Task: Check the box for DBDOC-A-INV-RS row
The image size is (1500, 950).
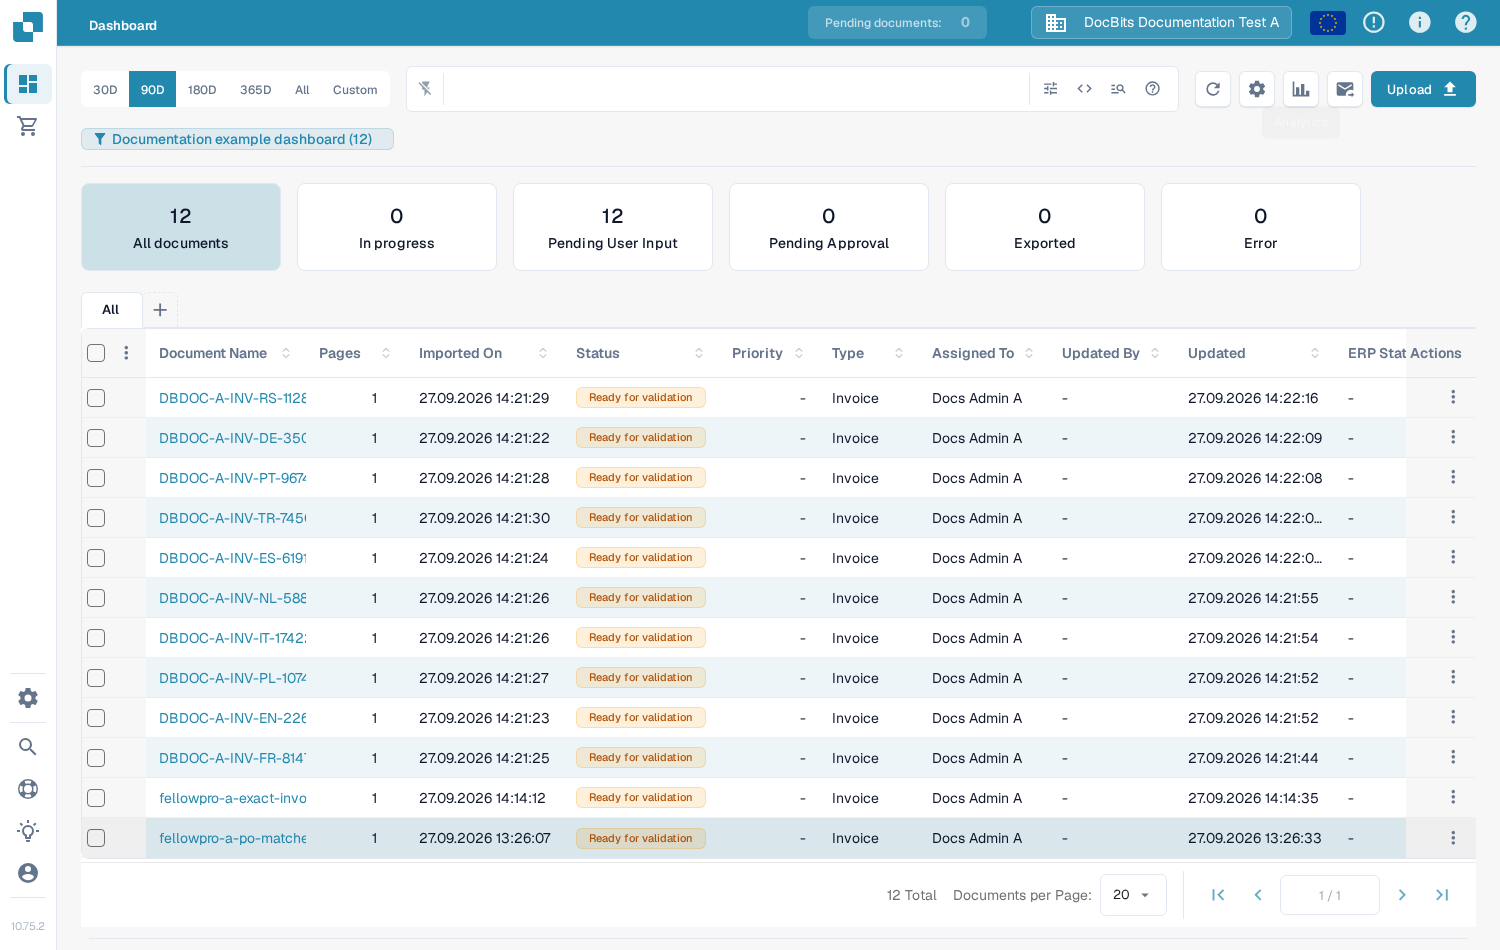Action: point(96,398)
